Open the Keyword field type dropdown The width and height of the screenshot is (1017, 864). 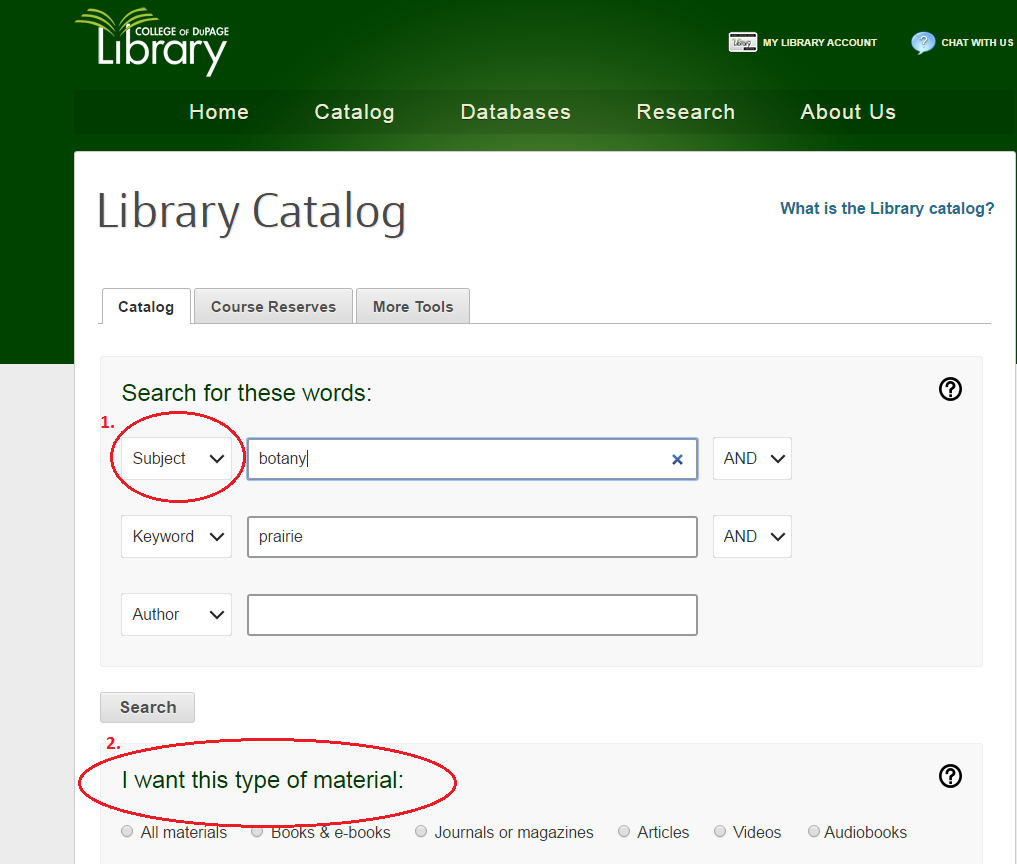[176, 537]
